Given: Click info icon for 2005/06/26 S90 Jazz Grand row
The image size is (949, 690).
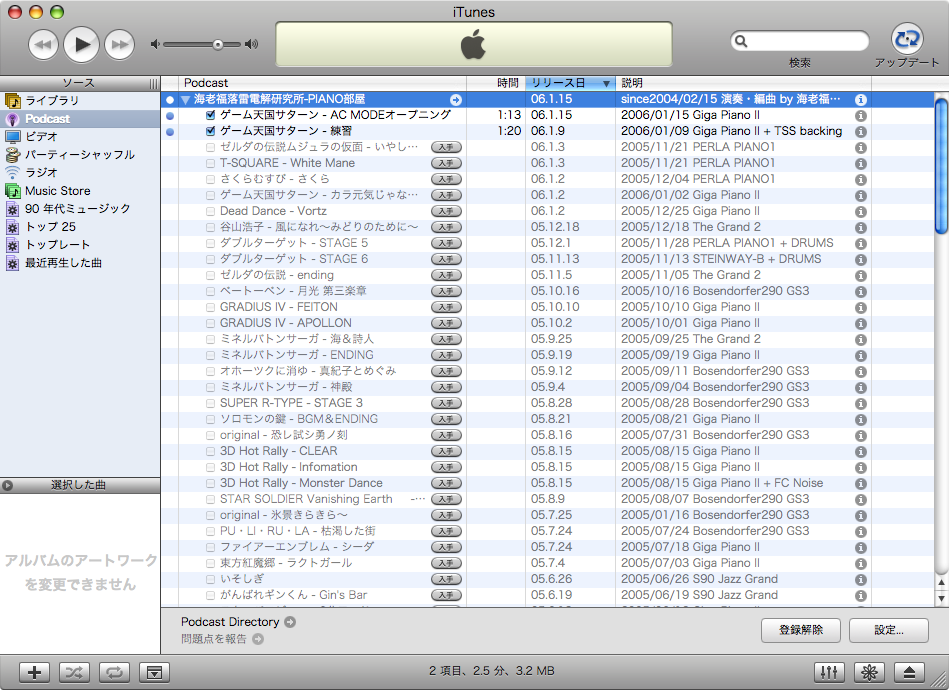Looking at the screenshot, I should tap(861, 580).
